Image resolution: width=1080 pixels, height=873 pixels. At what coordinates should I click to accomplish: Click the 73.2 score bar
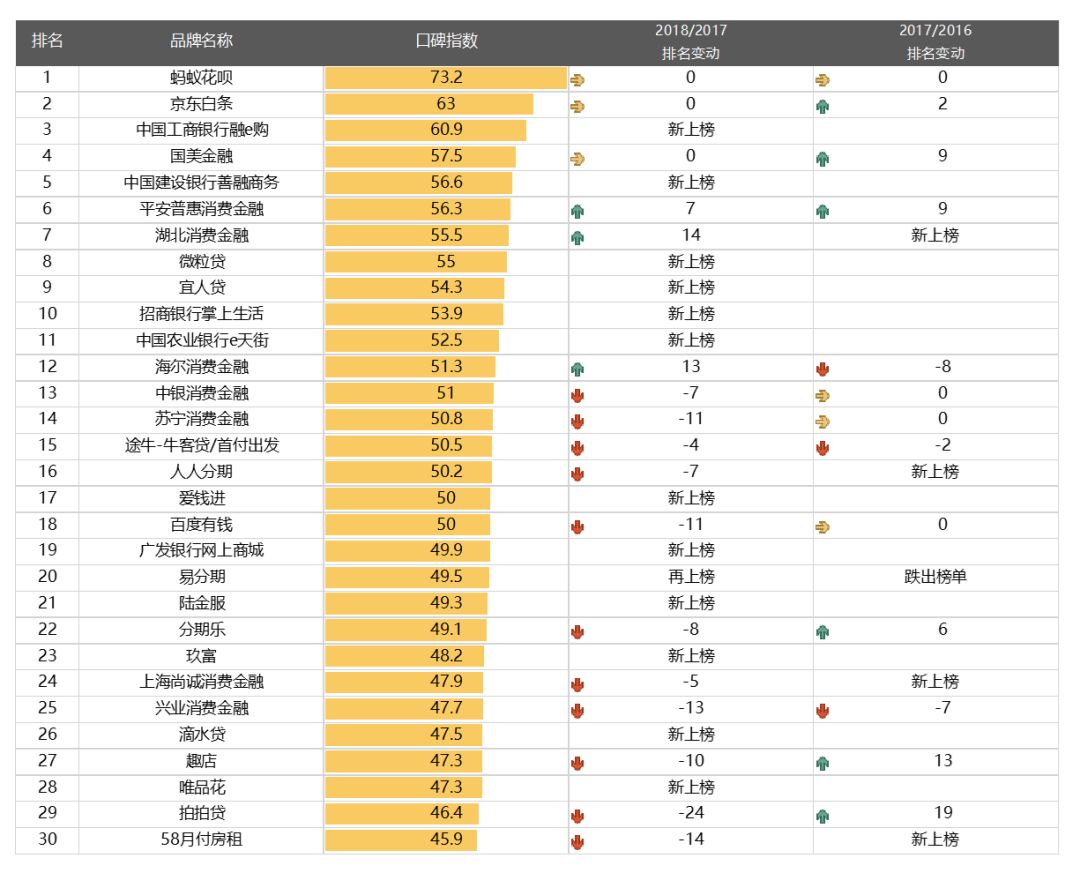click(446, 78)
